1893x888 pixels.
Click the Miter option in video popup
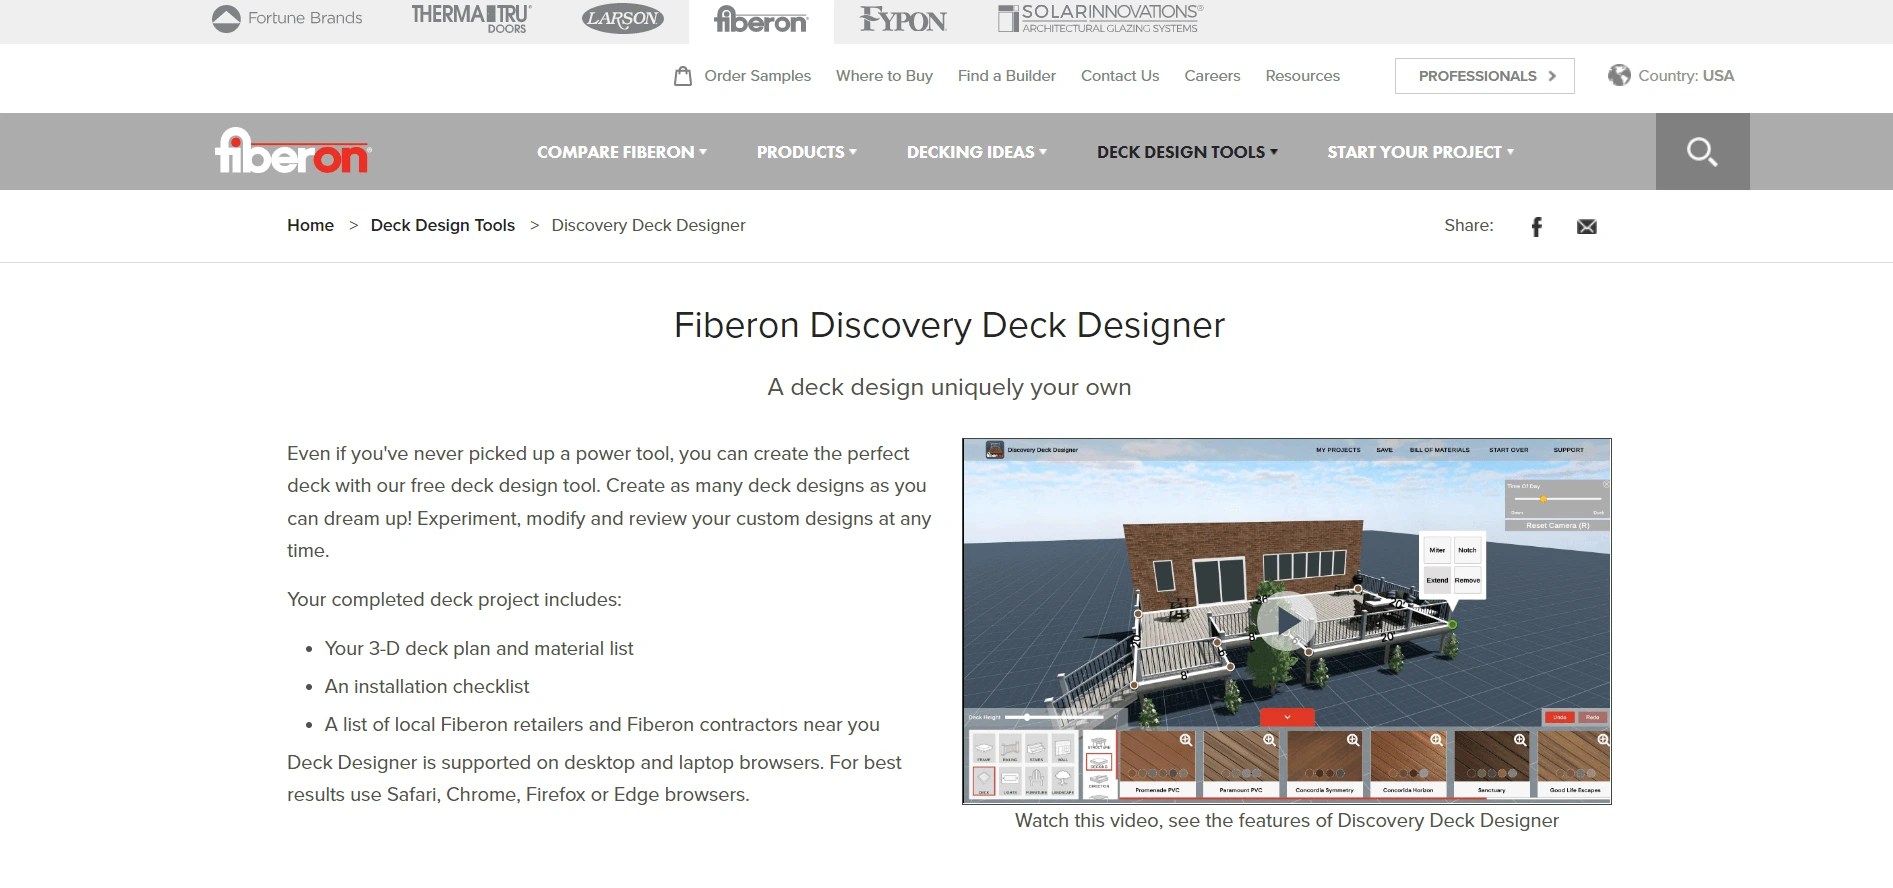1437,550
